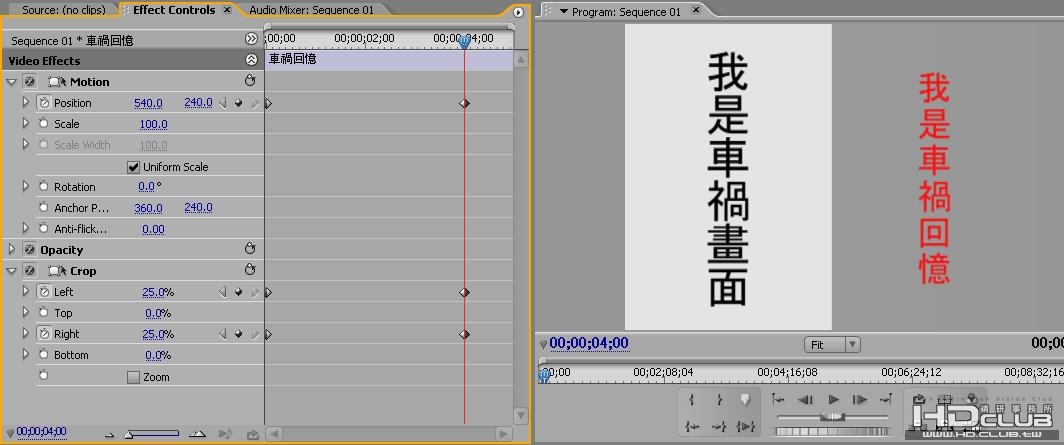Go to next Right crop keyframe

click(x=255, y=334)
